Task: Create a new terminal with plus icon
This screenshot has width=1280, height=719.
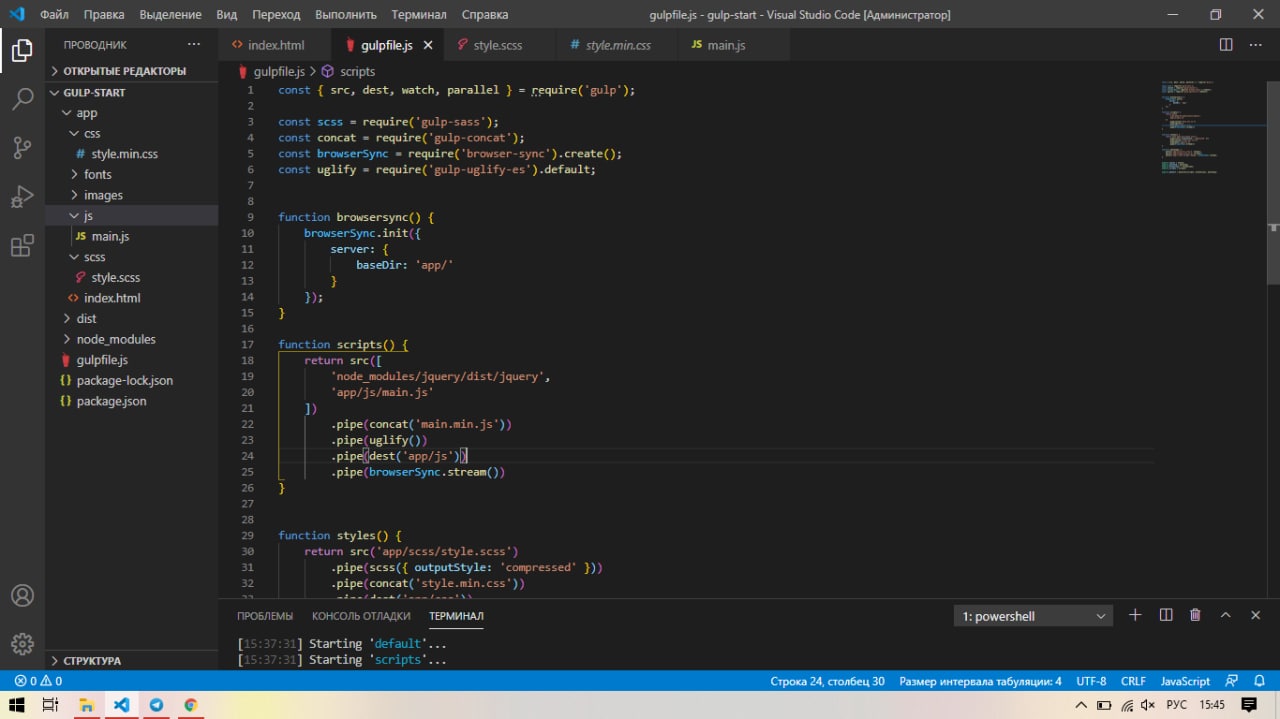Action: click(x=1135, y=615)
